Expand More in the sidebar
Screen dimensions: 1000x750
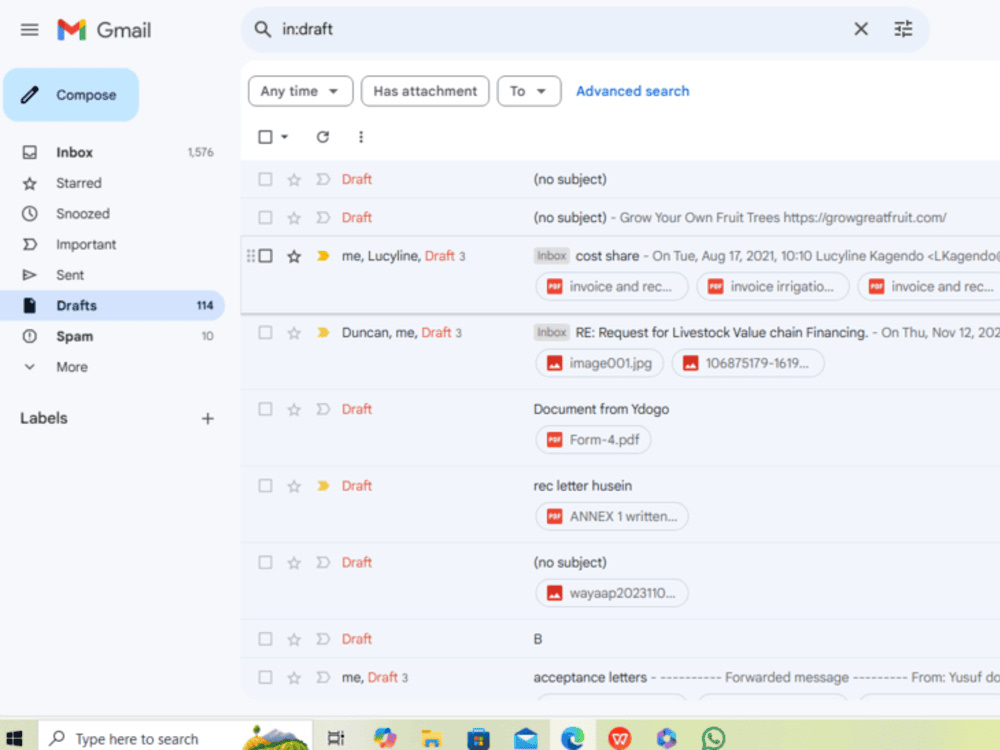[71, 367]
